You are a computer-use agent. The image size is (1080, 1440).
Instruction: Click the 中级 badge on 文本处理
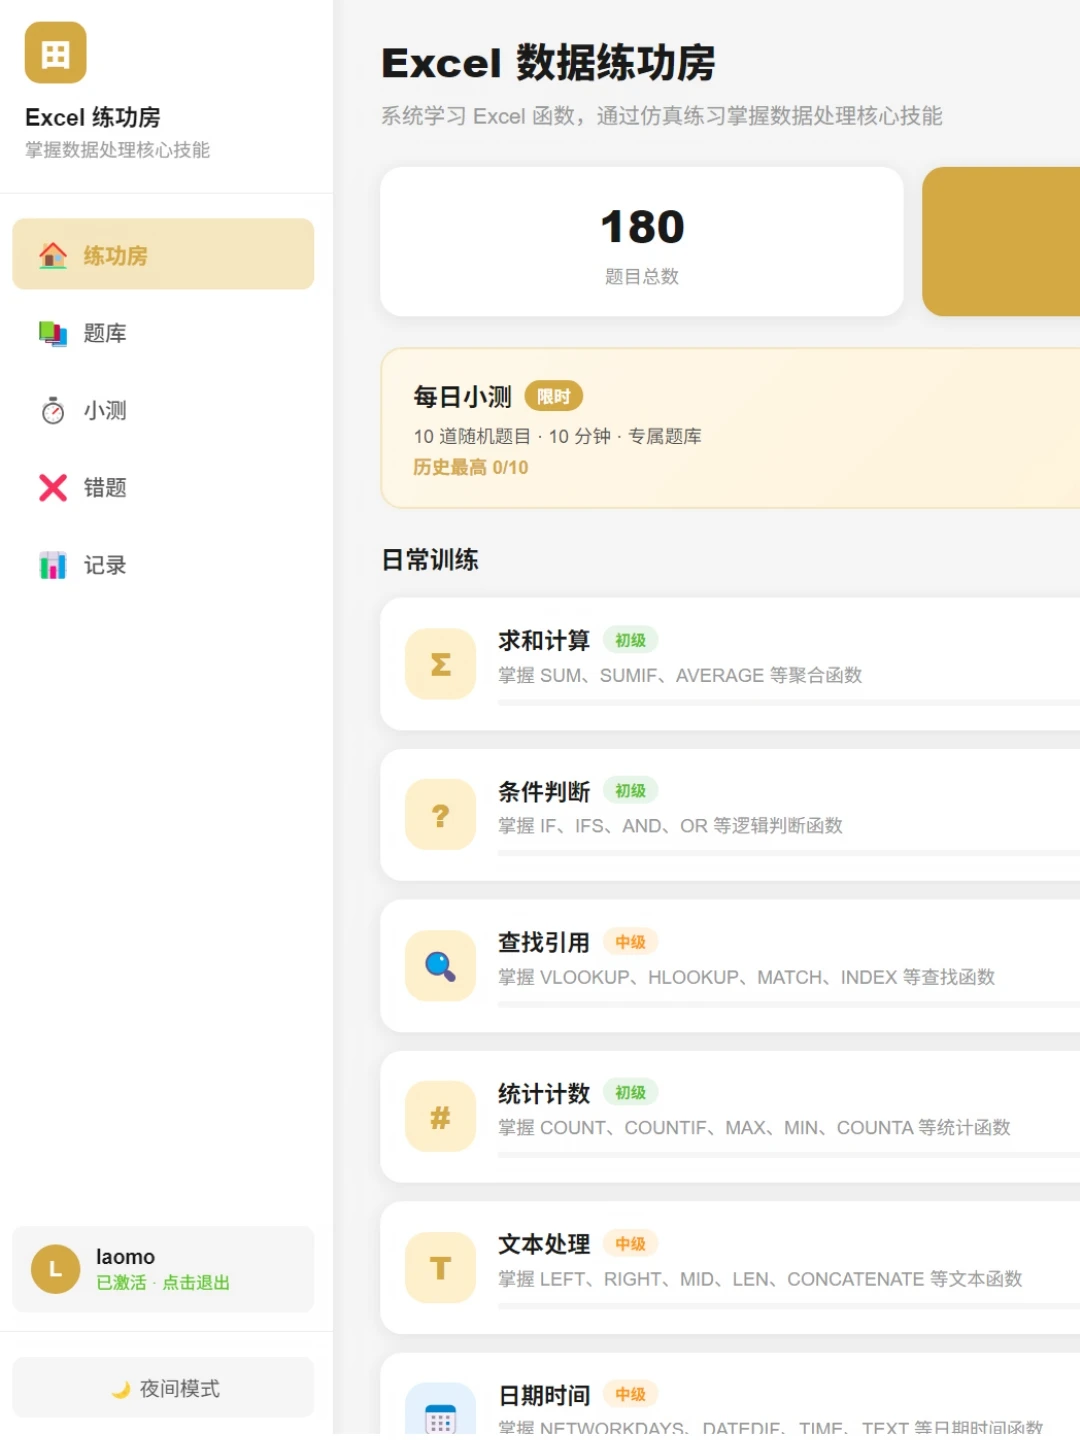tap(630, 1244)
